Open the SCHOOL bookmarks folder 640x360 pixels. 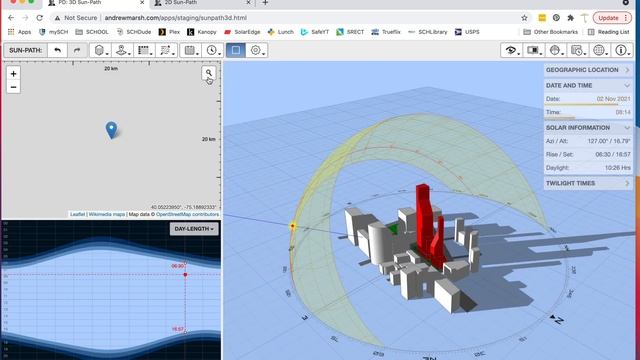[92, 32]
